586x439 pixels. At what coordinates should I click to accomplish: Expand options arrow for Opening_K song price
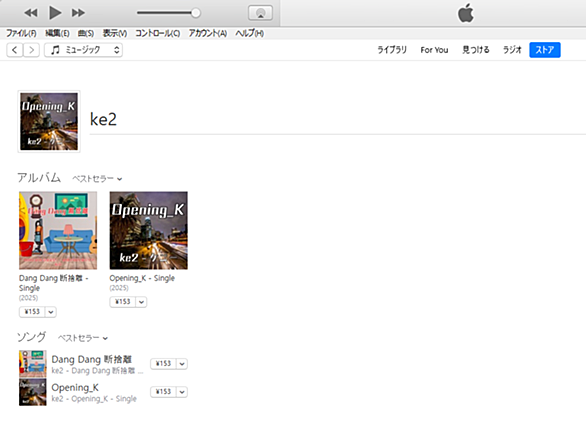[x=182, y=392]
